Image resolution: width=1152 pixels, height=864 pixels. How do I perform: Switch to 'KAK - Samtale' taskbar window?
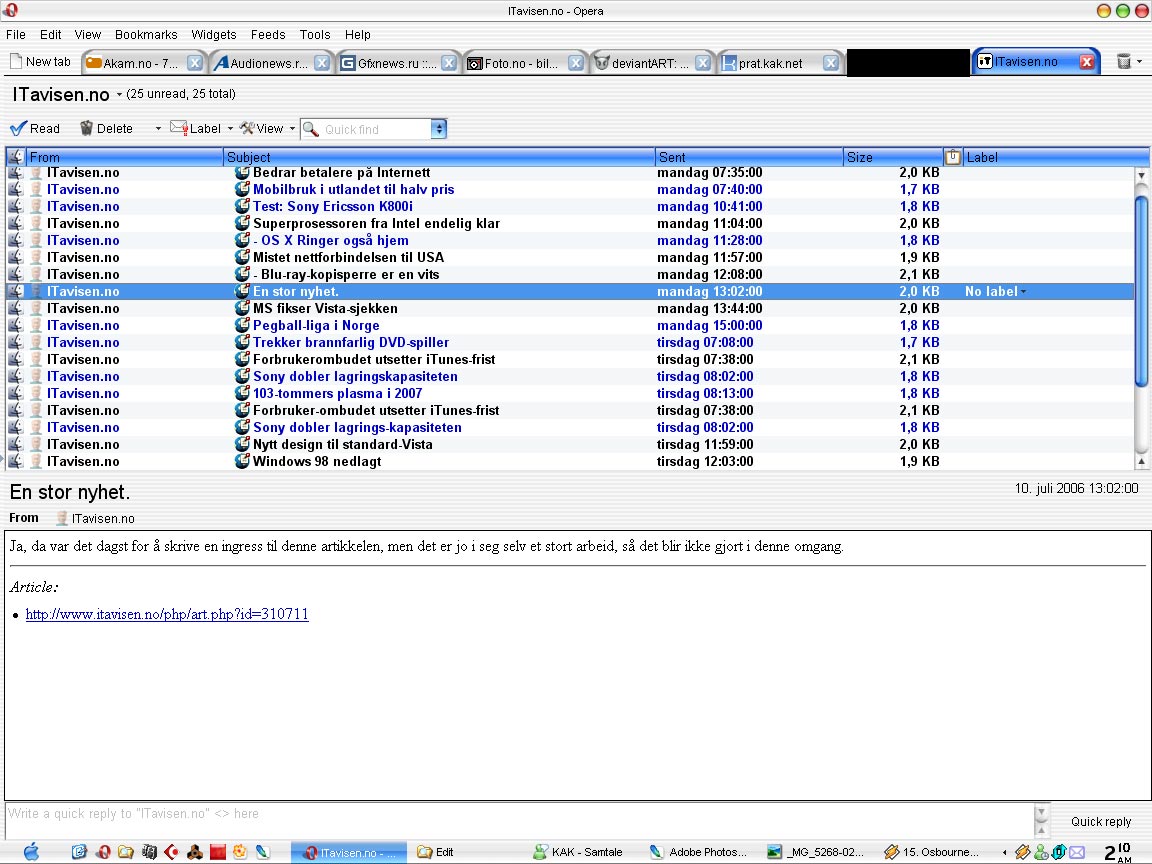(578, 852)
